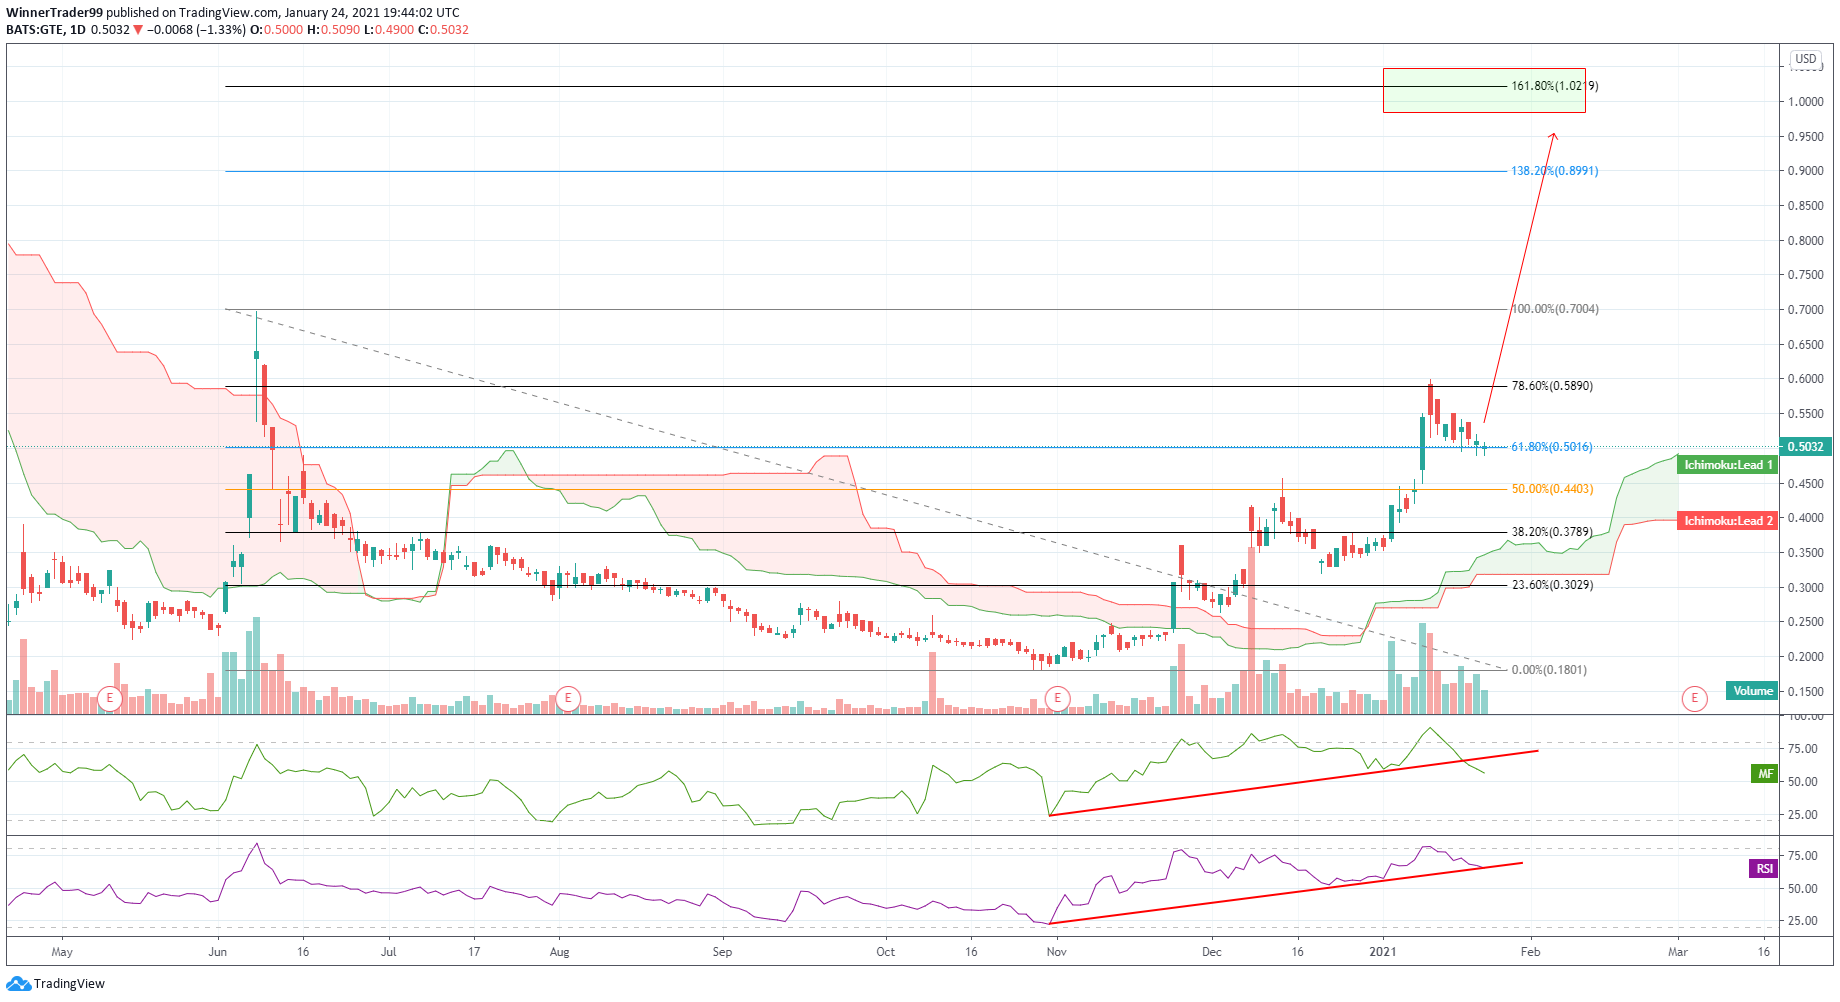Screen dimensions: 1840x1002
Task: Open the earnings 'E' marker at November
Action: tap(1057, 698)
